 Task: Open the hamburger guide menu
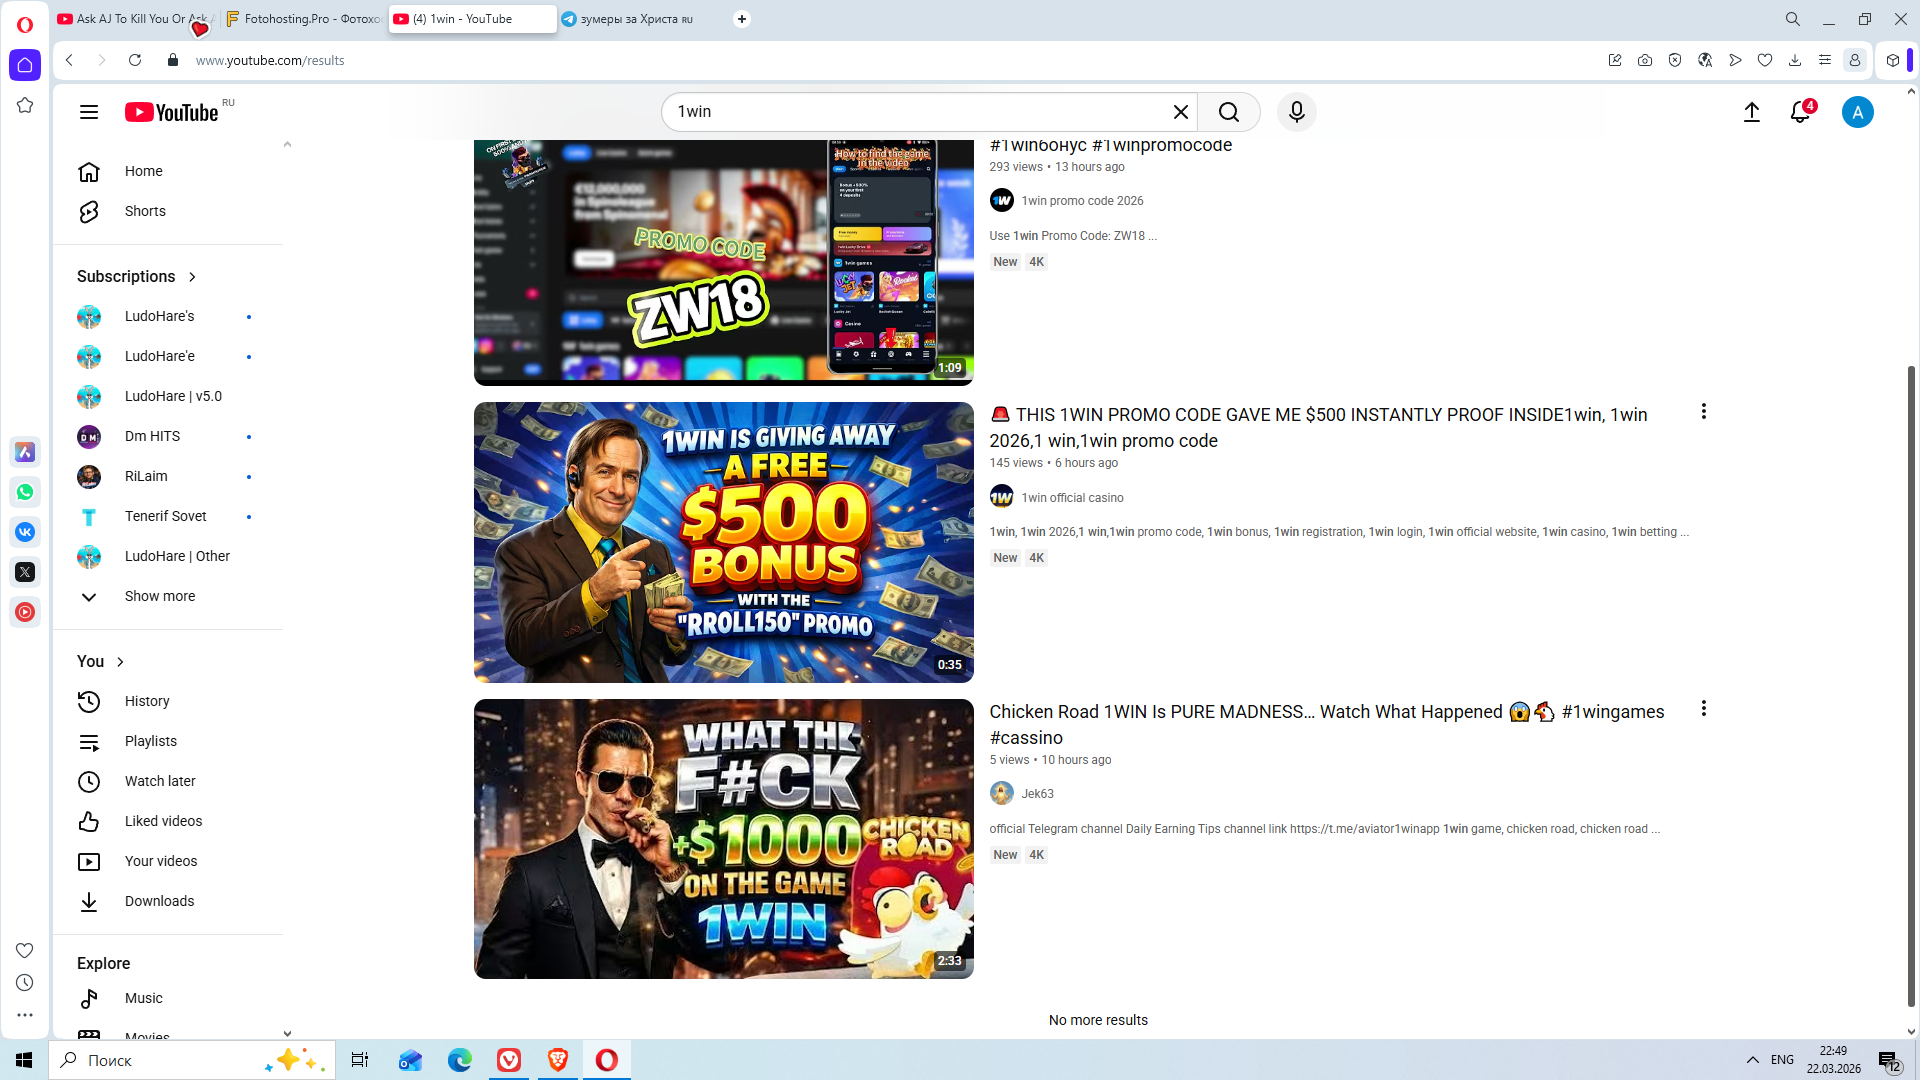[89, 112]
